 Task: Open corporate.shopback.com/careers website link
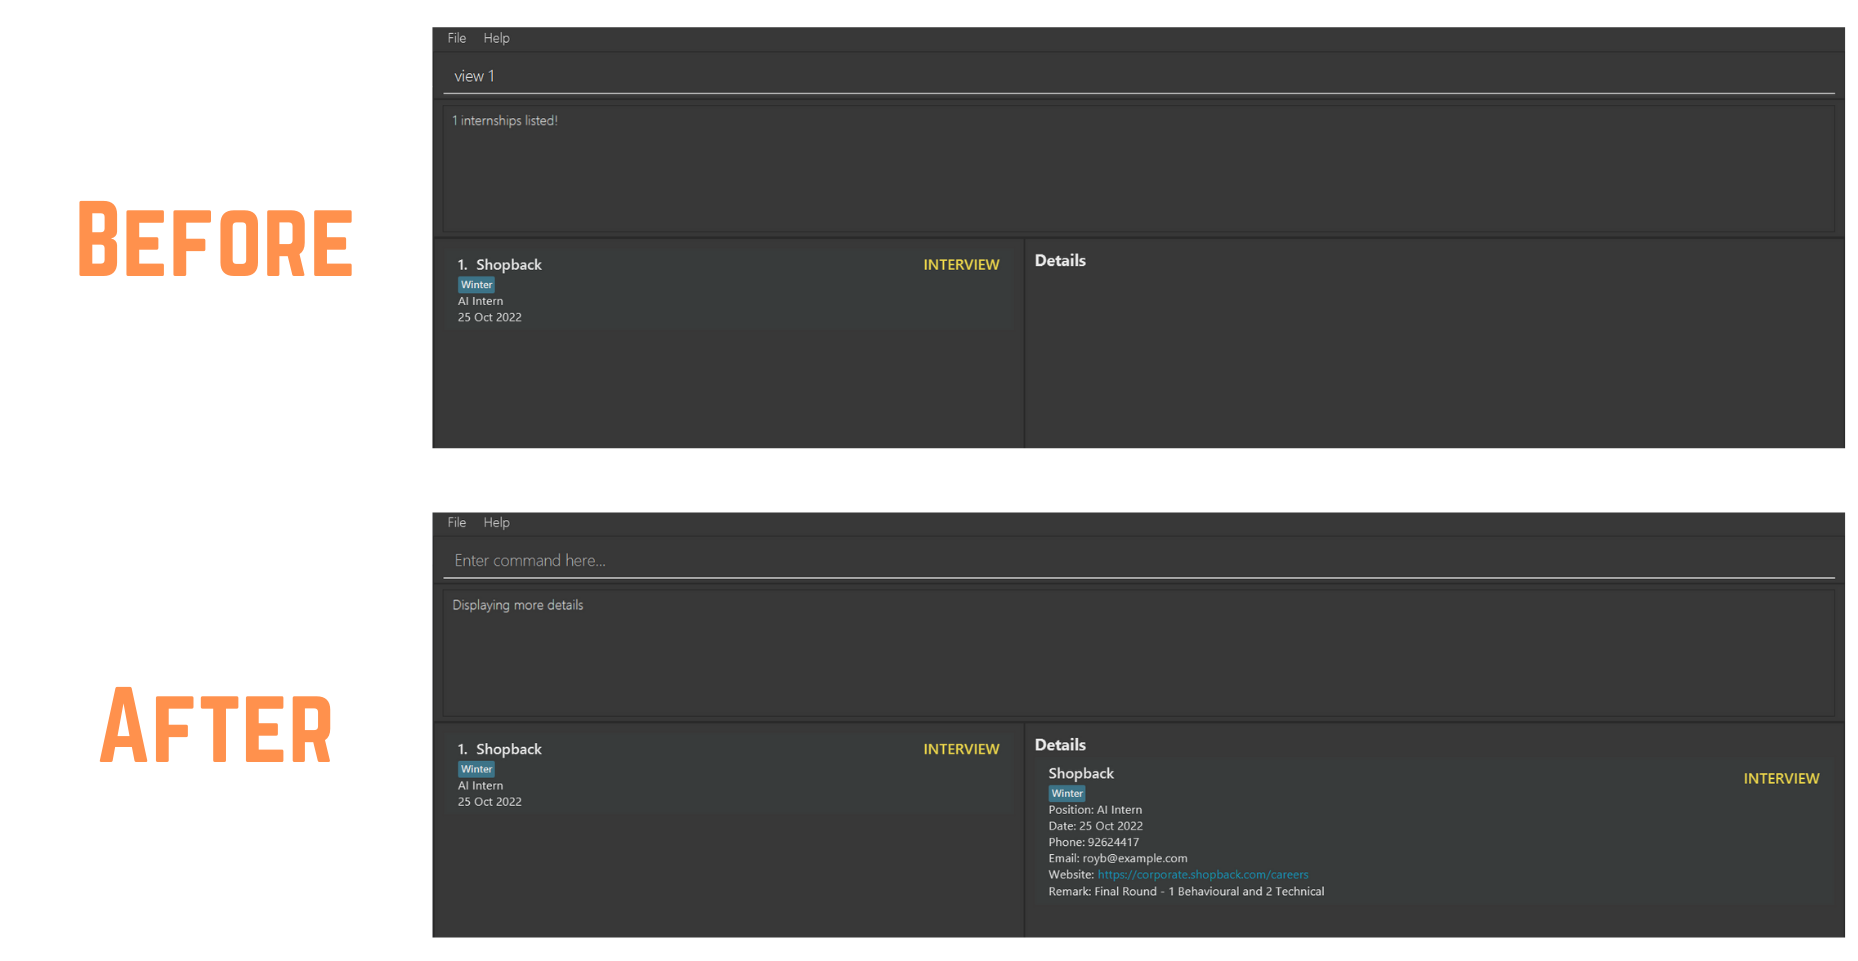pyautogui.click(x=1203, y=874)
